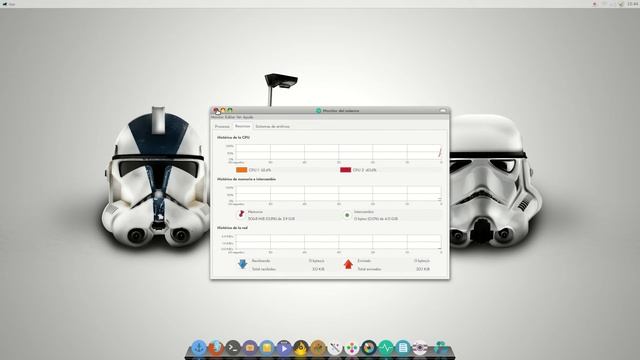Click the red sending arrow icon
Viewport: 640px width, 360px height.
click(x=348, y=264)
